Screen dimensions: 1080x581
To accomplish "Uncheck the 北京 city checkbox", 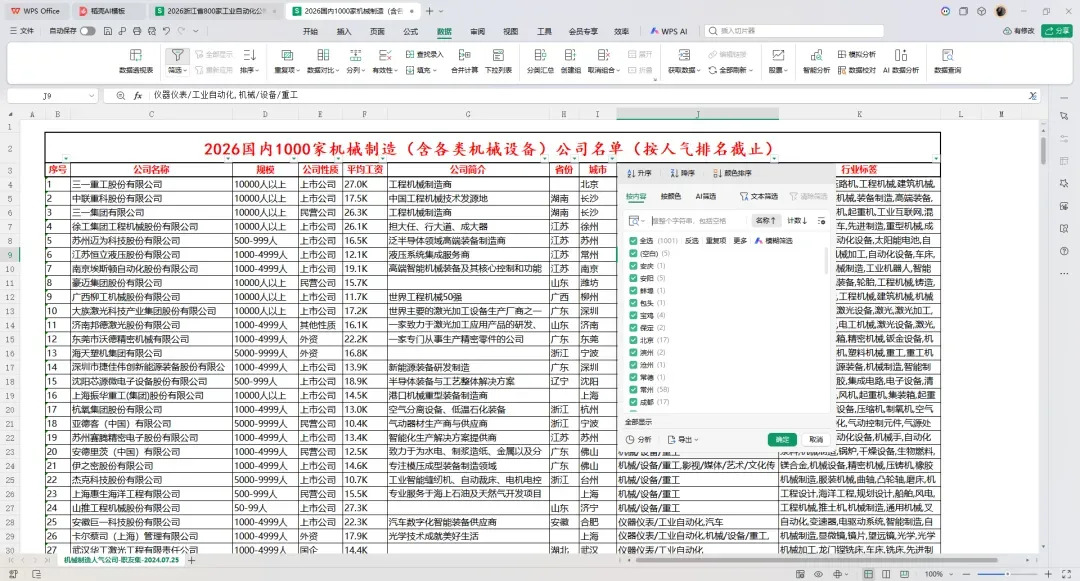I will click(x=633, y=340).
